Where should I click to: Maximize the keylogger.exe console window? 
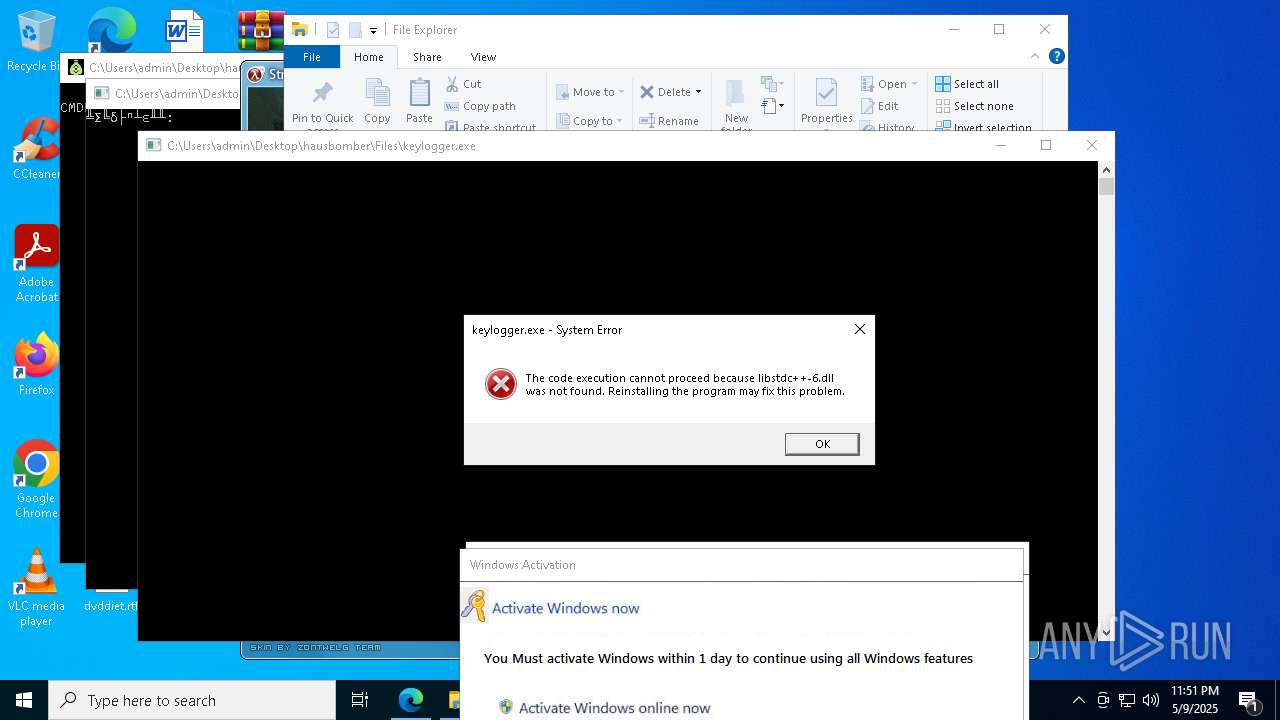1046,146
